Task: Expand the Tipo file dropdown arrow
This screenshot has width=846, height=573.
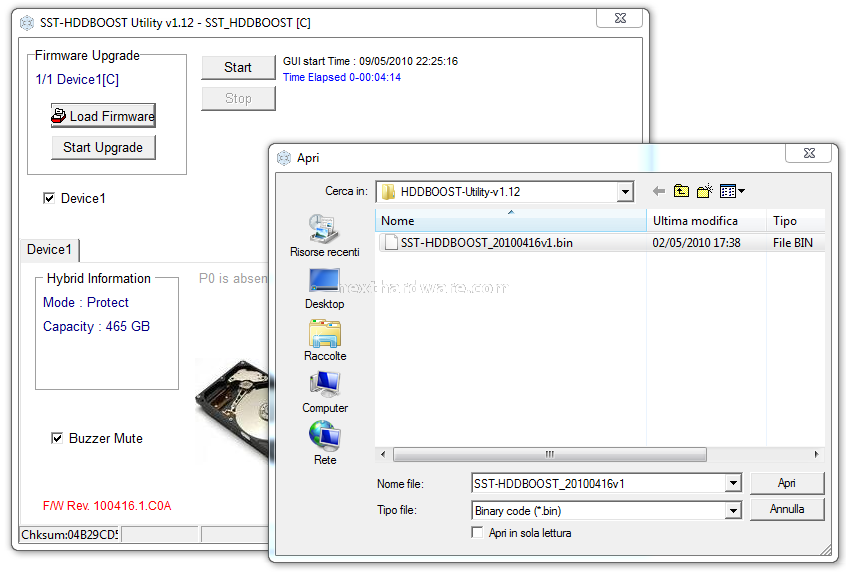Action: (733, 510)
